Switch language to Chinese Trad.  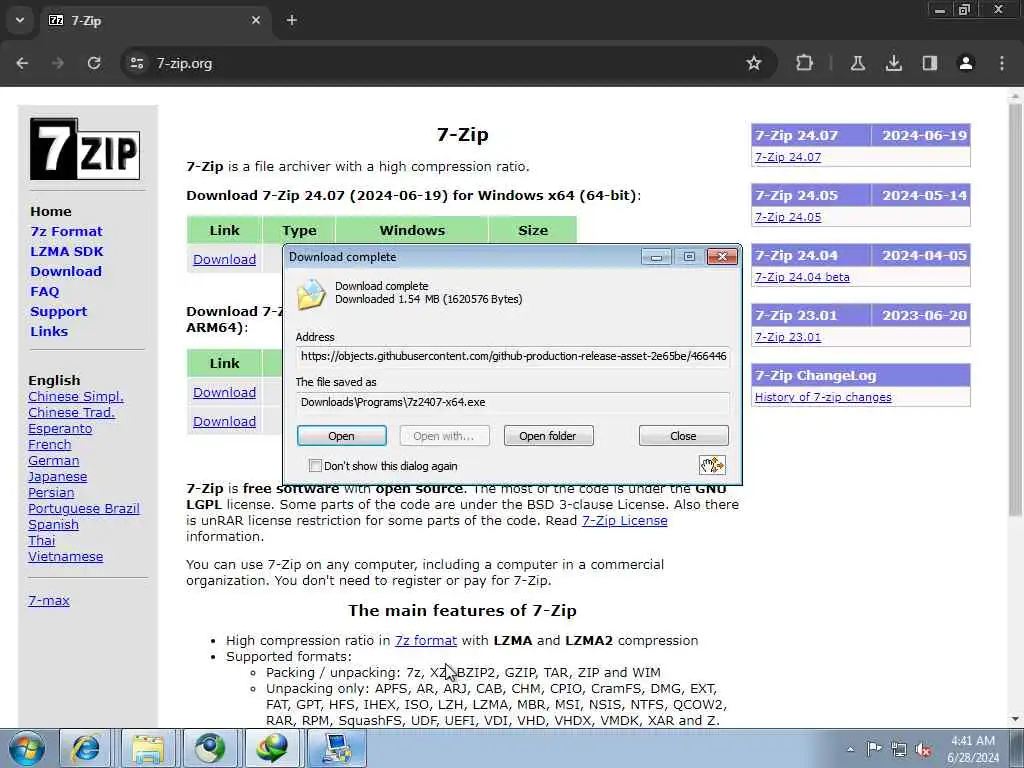[x=71, y=413]
